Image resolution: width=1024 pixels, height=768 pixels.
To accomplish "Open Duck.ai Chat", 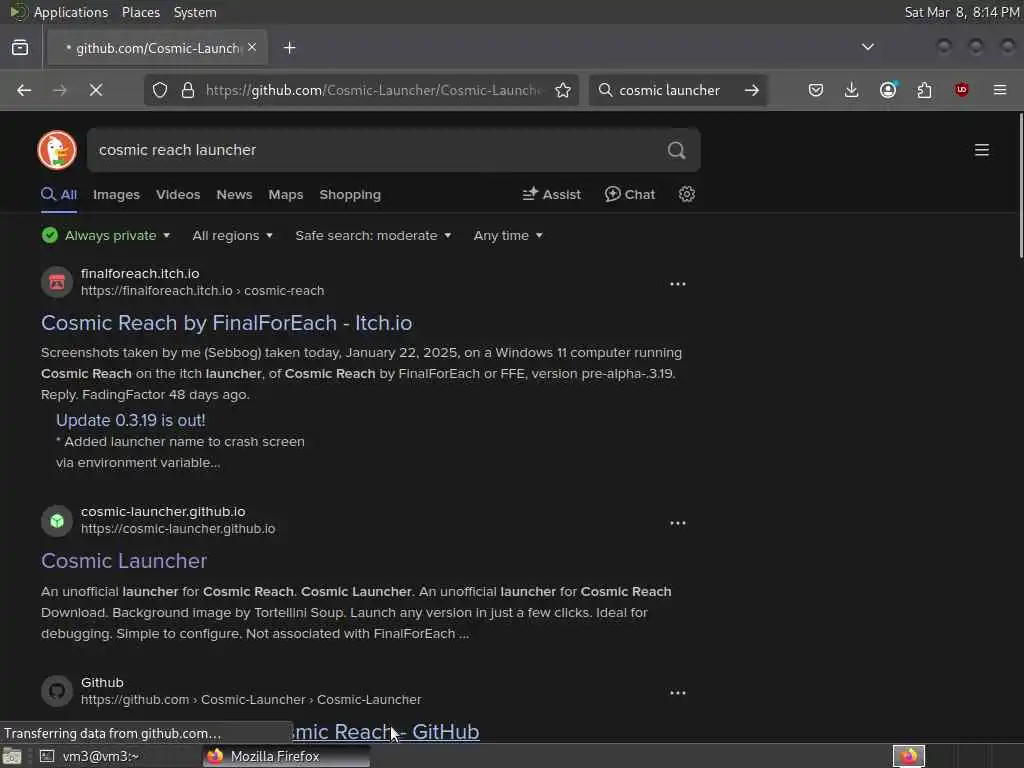I will coord(630,194).
